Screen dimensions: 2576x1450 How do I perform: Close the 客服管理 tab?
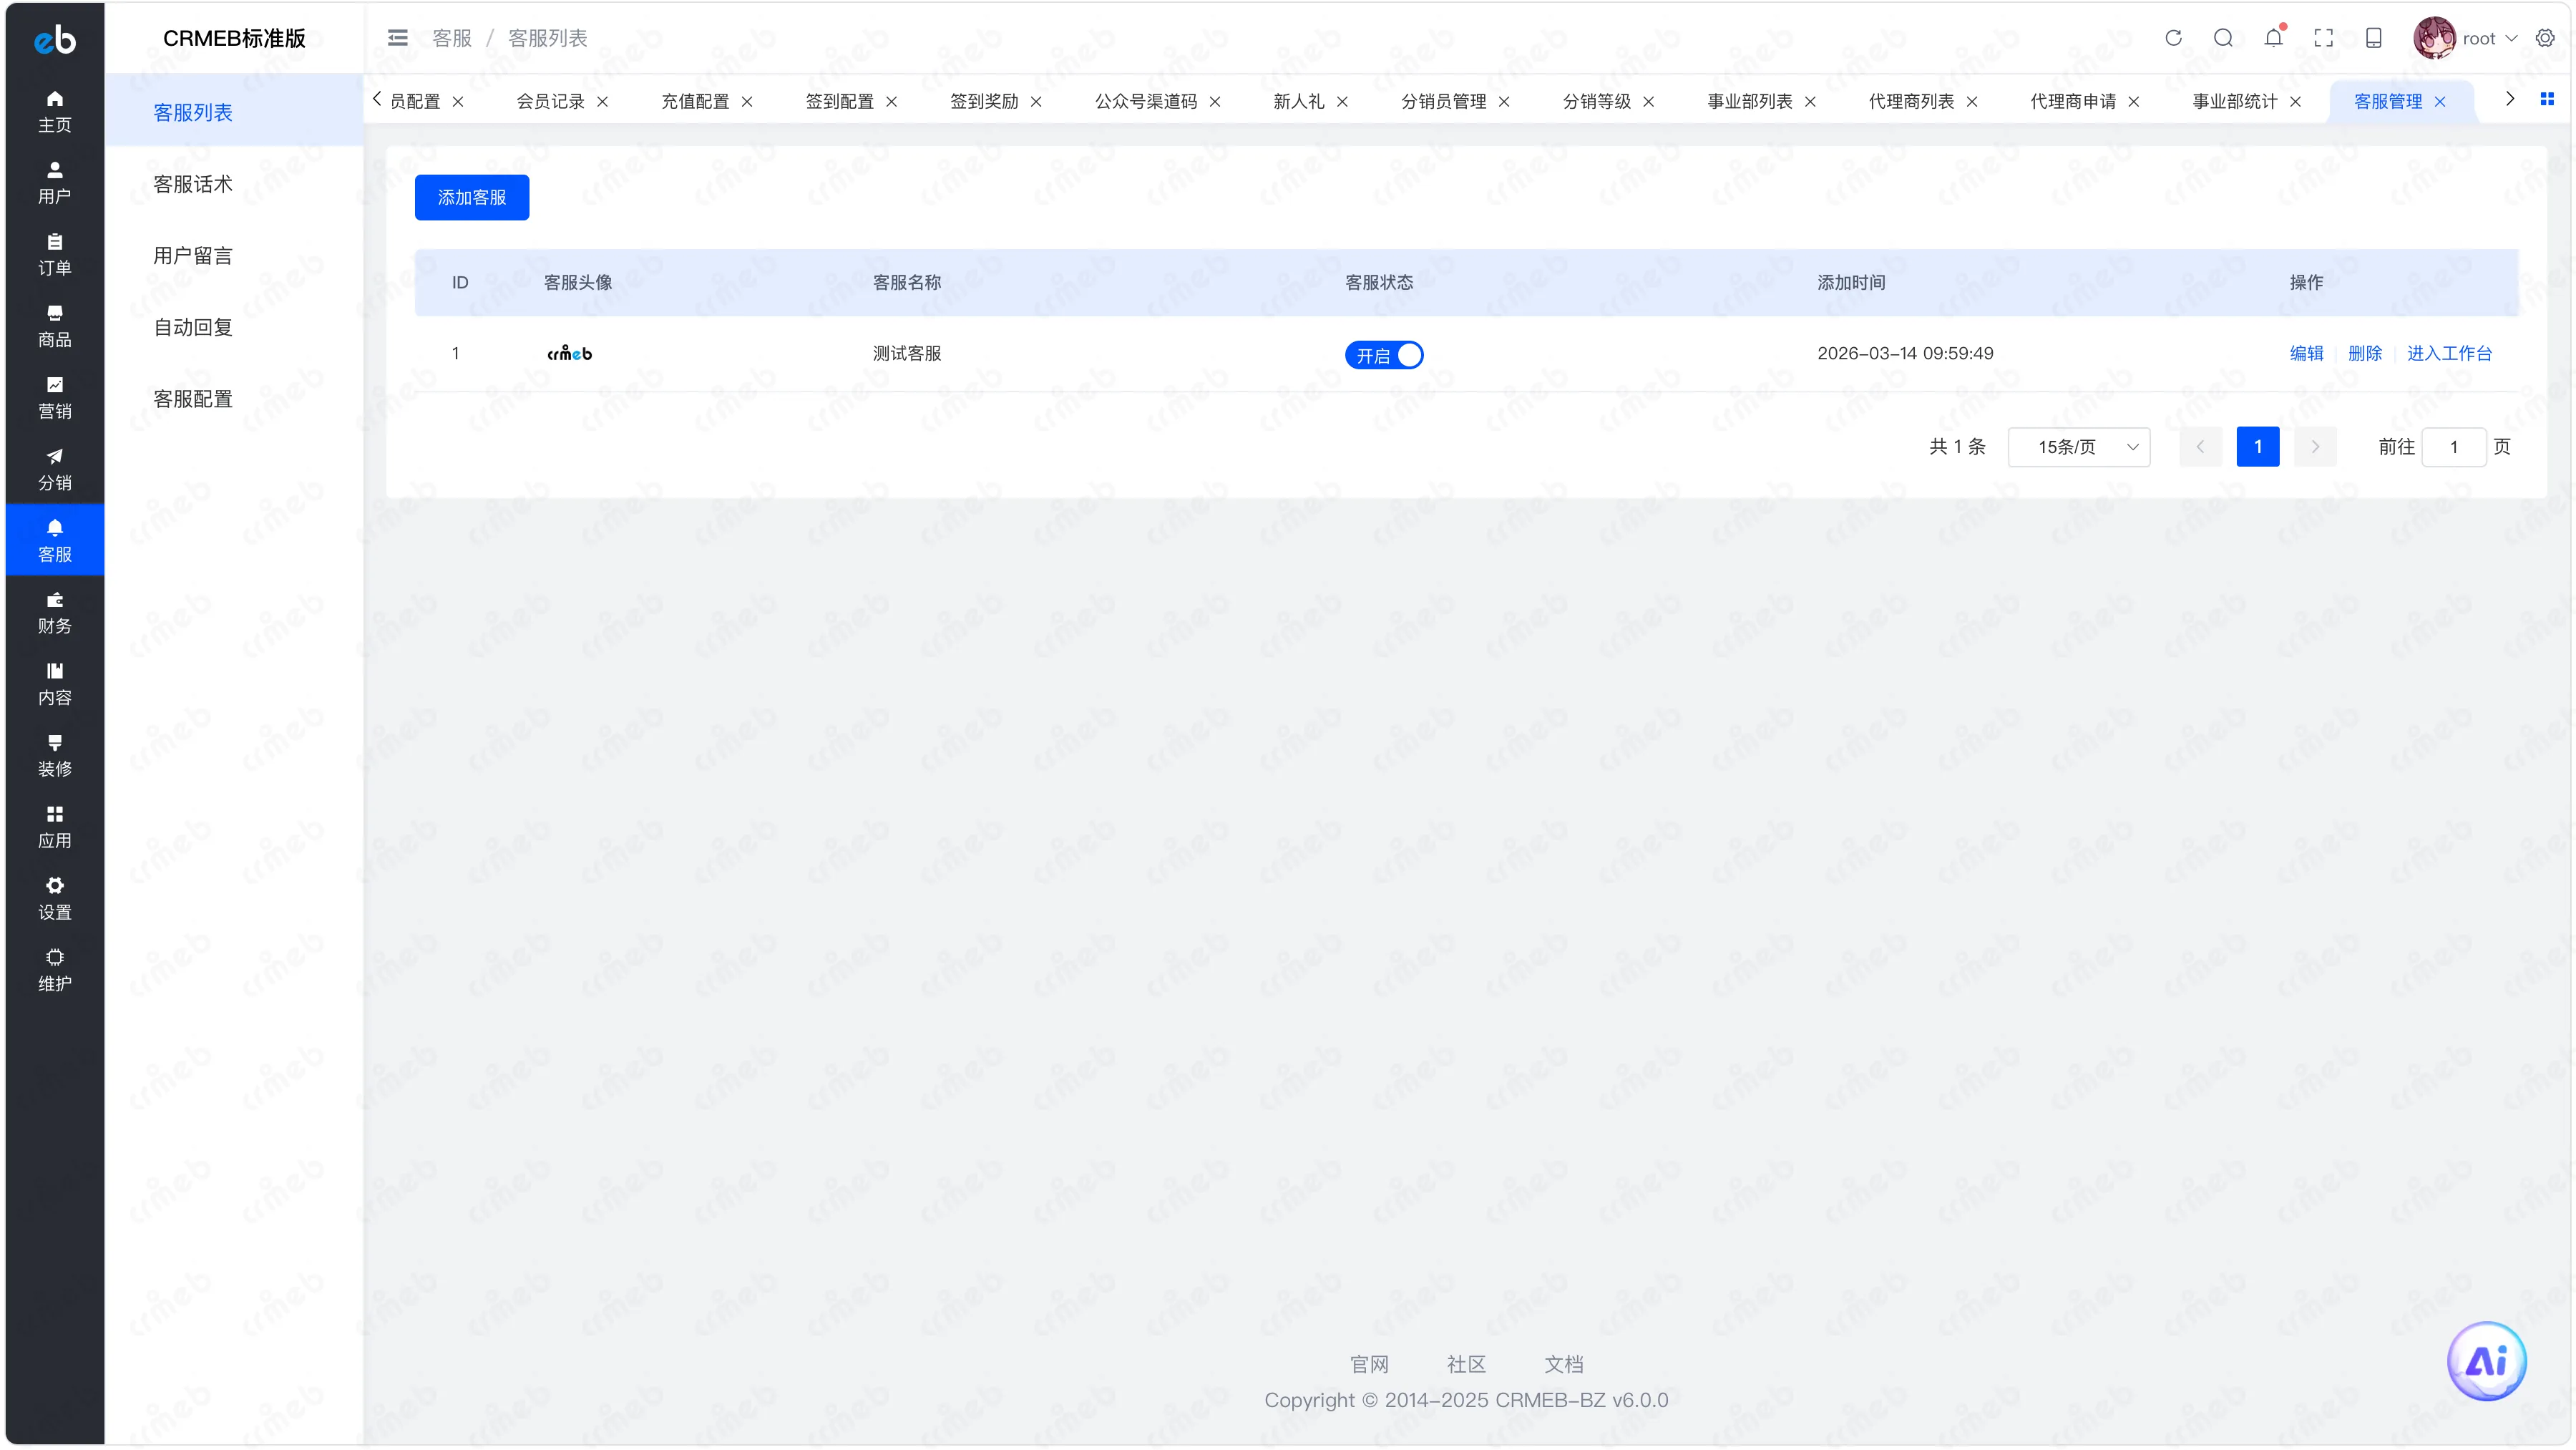(x=2440, y=101)
